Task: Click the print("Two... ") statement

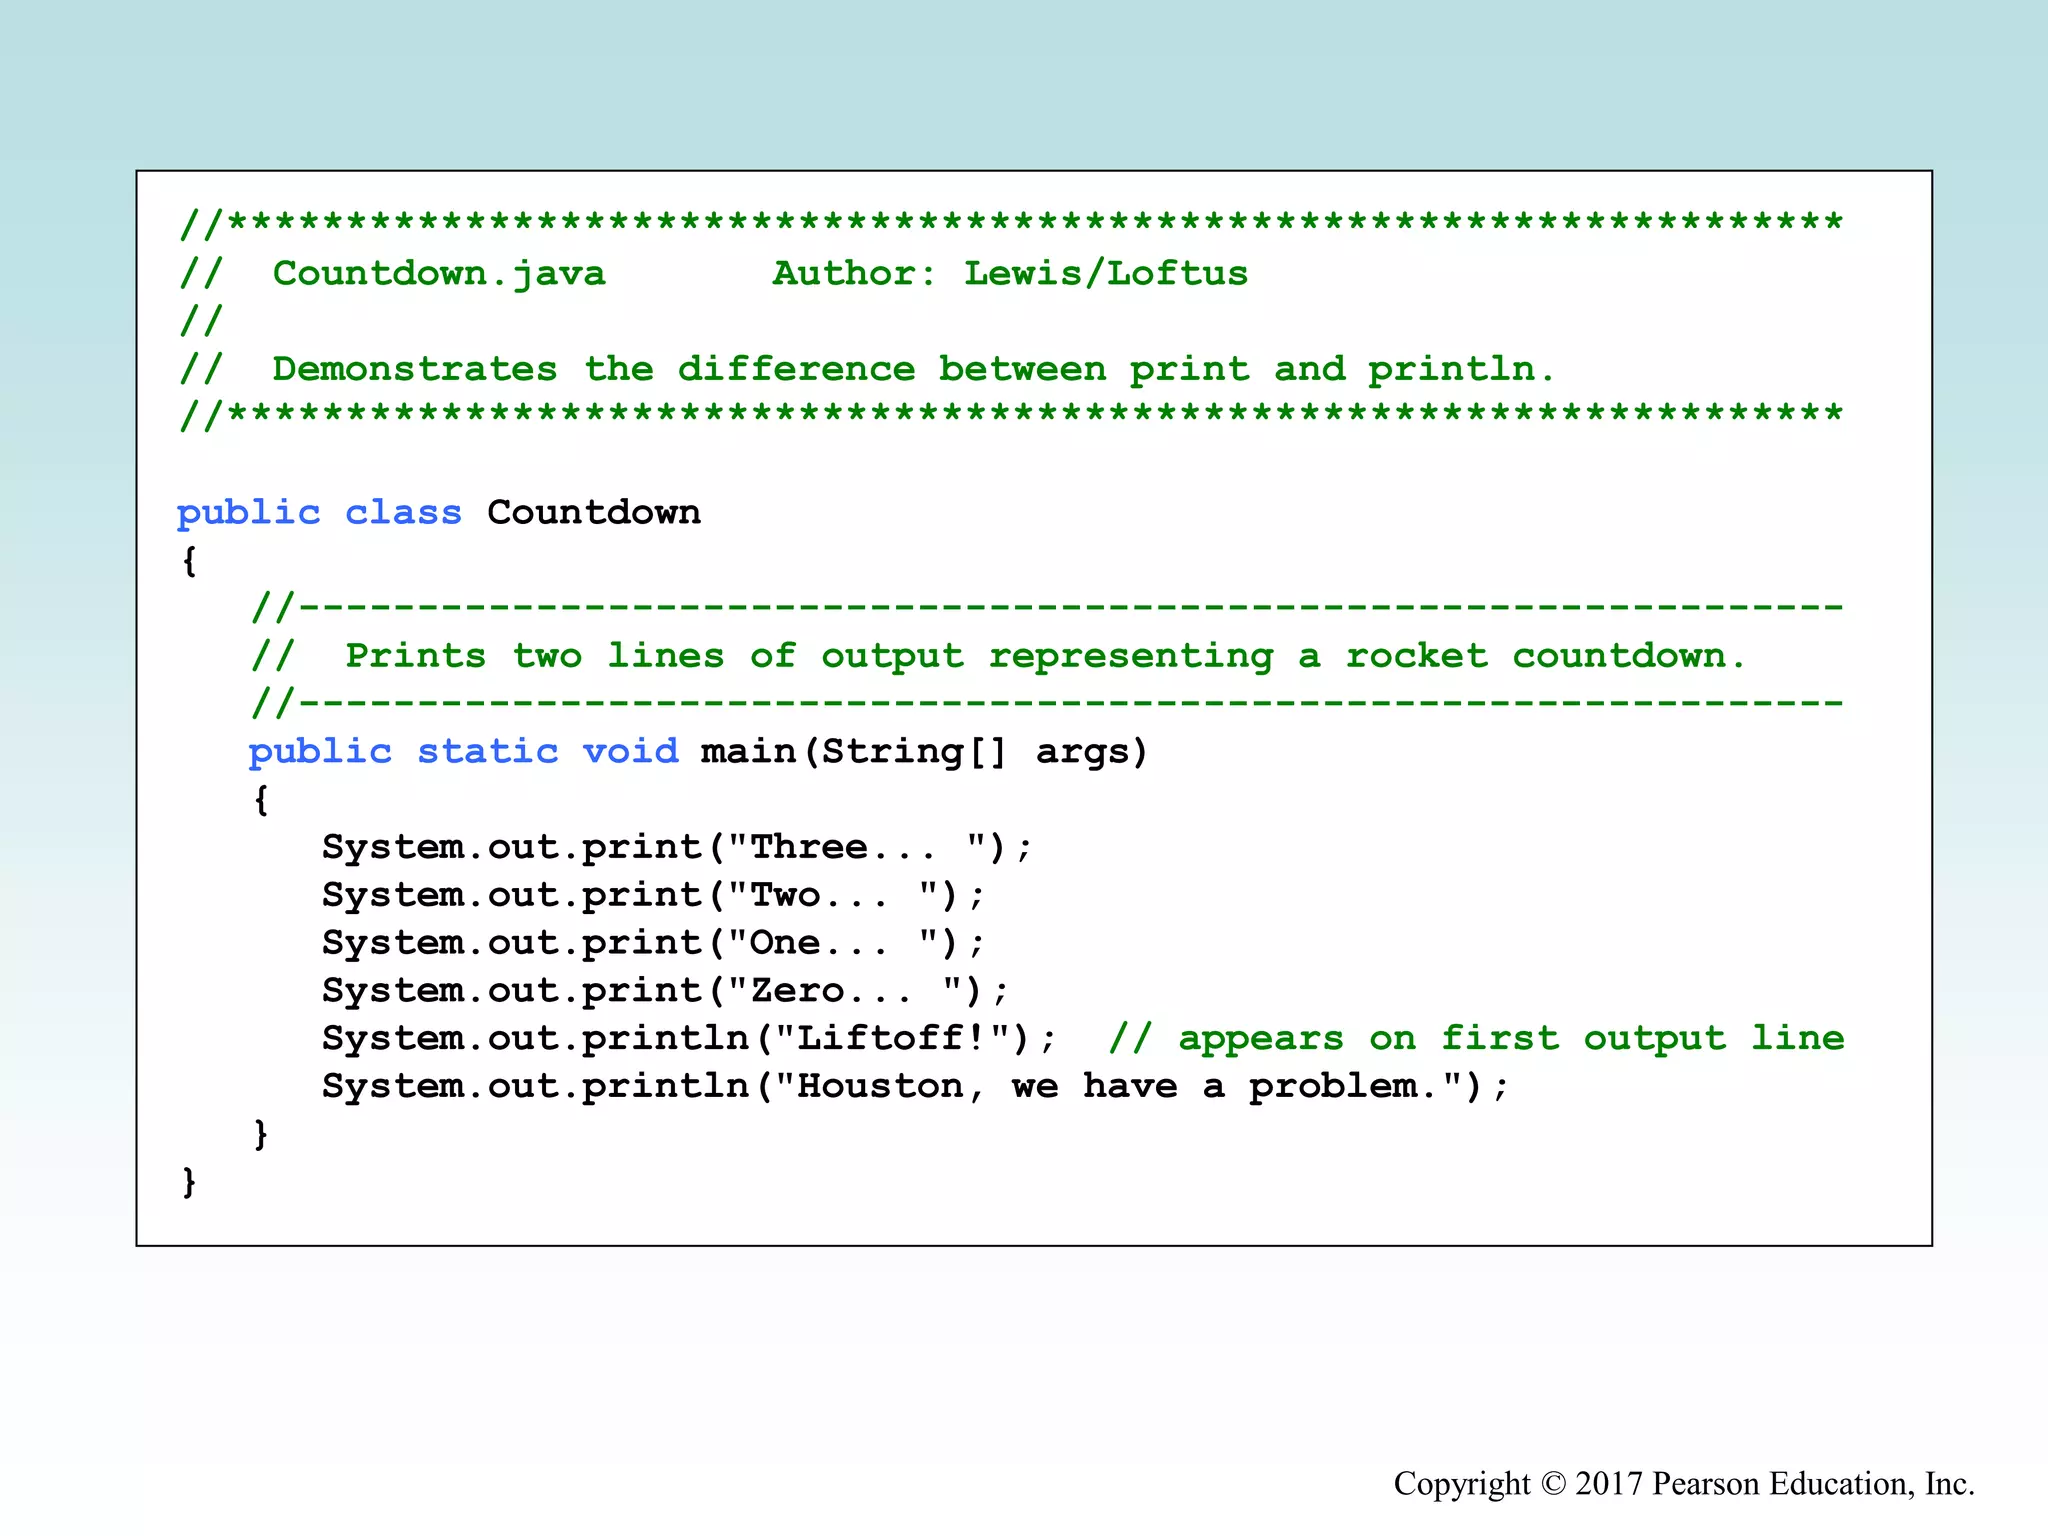Action: (x=652, y=895)
